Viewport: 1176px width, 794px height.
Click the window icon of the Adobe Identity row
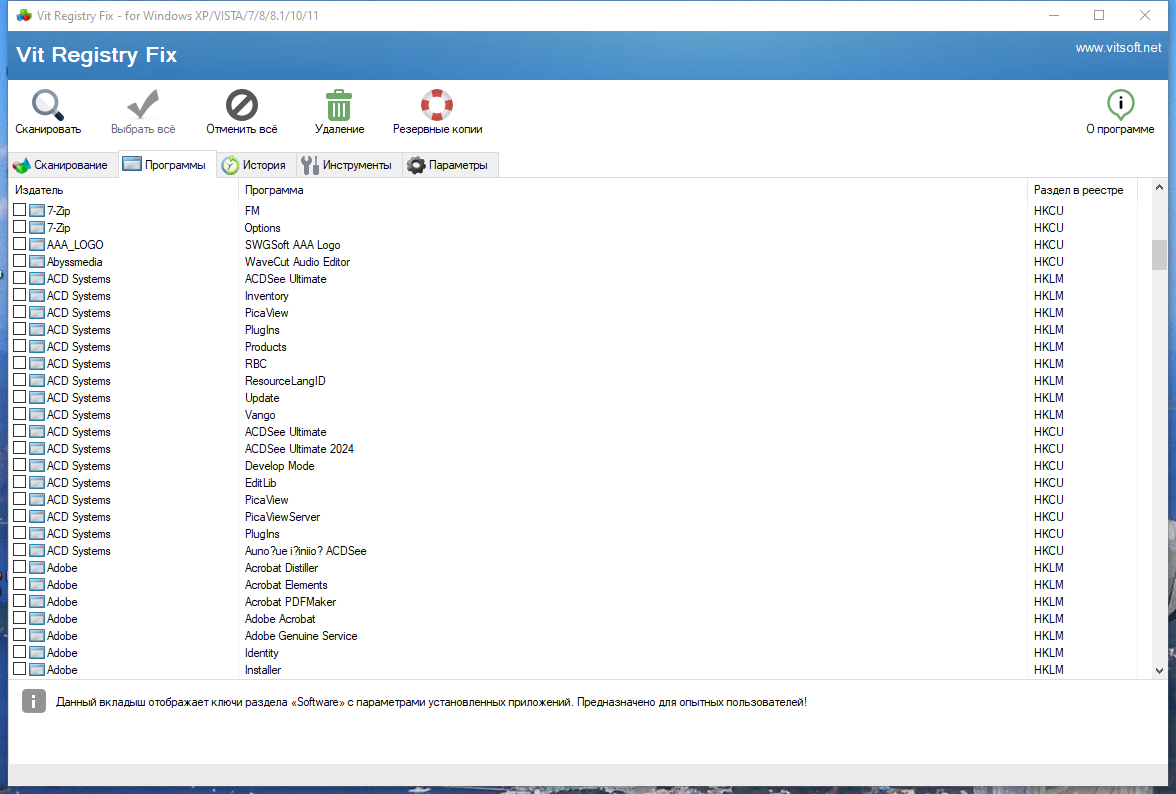click(x=37, y=652)
